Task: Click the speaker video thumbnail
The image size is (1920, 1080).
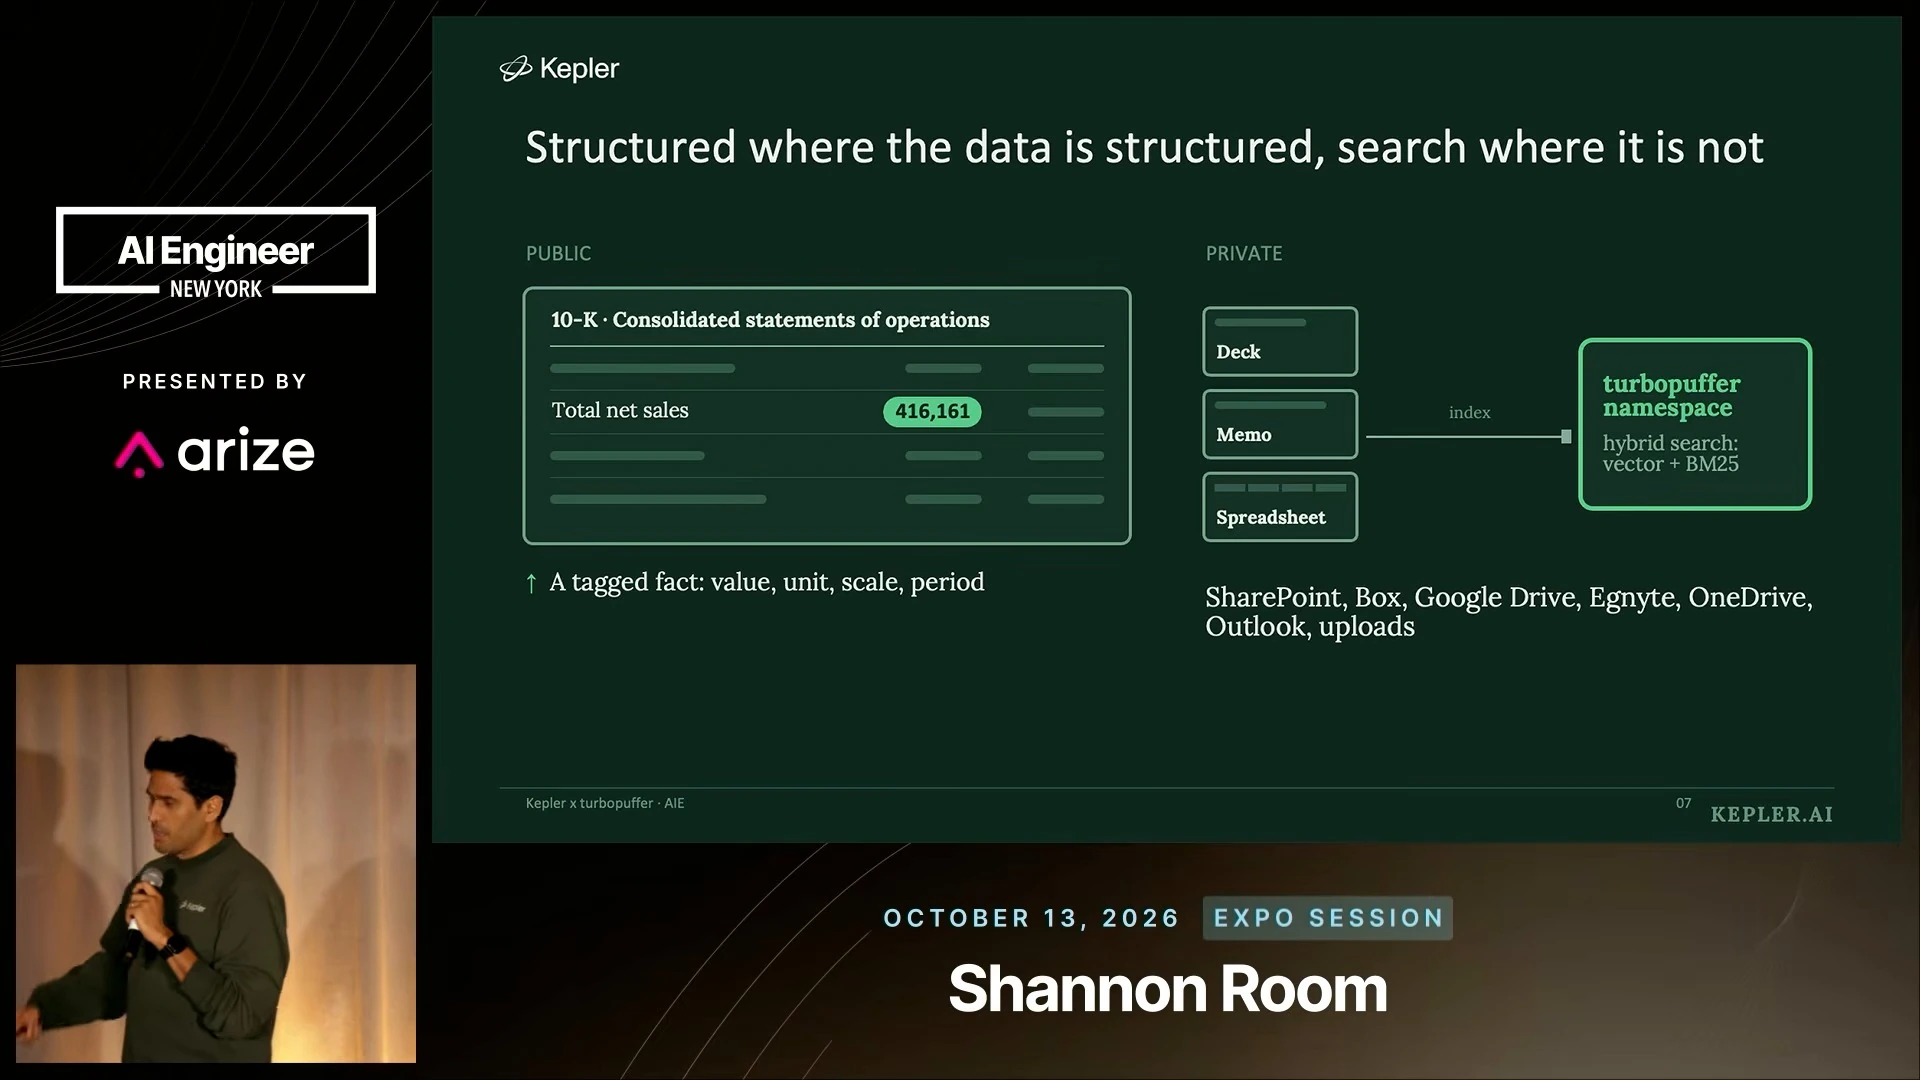Action: pos(216,863)
